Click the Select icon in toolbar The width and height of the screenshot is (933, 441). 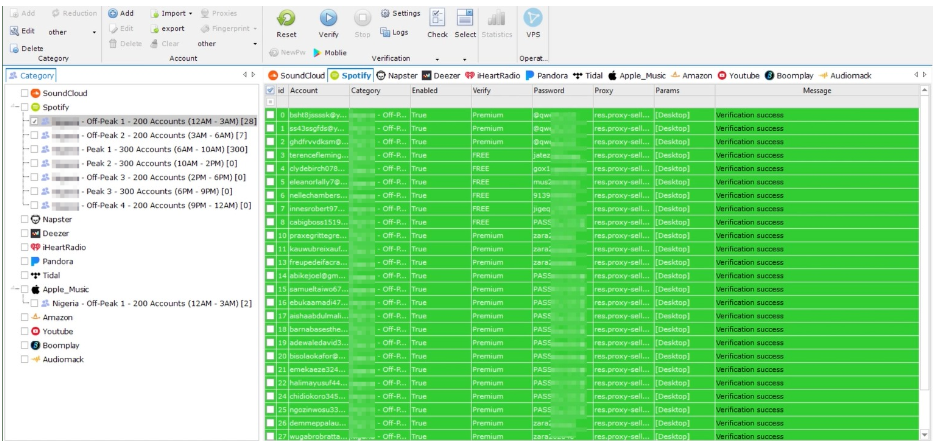(x=465, y=18)
